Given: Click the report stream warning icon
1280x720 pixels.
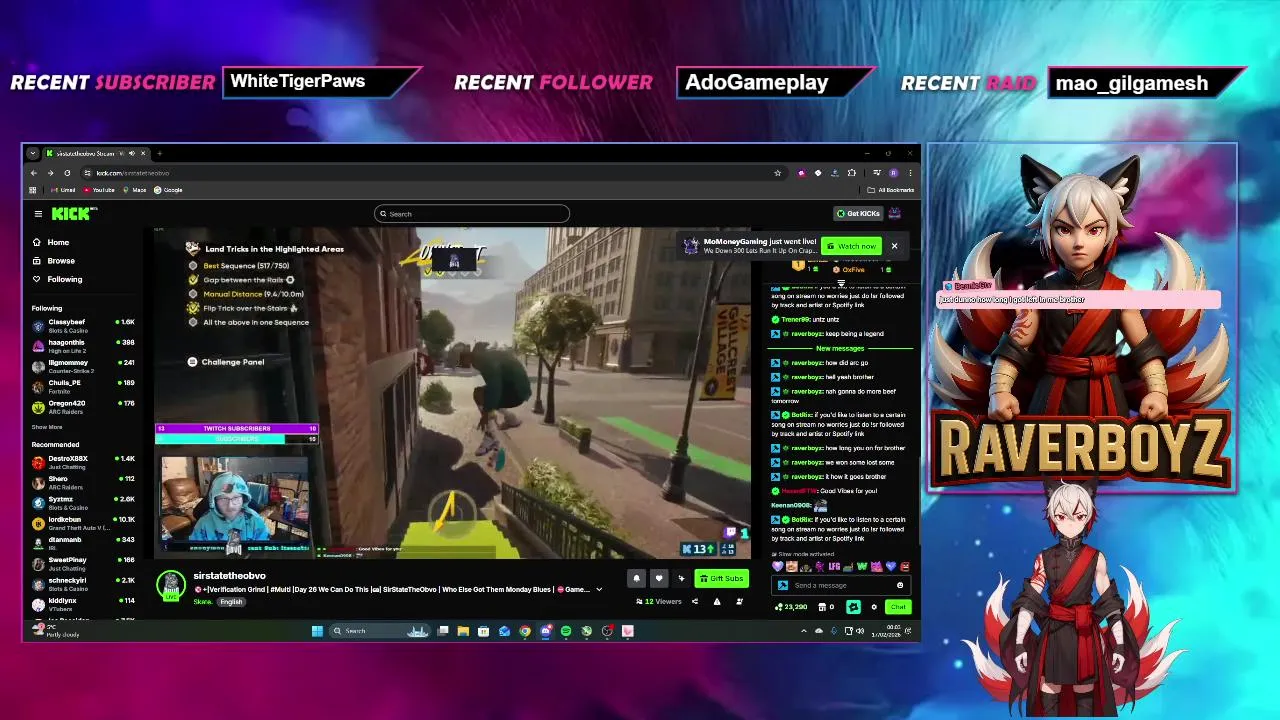Looking at the screenshot, I should (717, 601).
